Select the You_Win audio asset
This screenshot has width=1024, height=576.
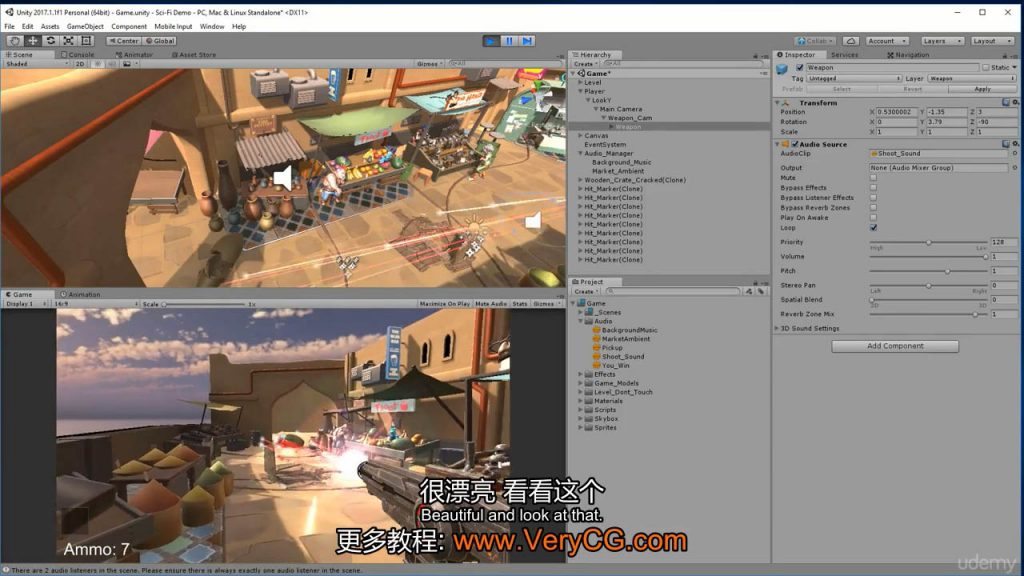point(615,366)
